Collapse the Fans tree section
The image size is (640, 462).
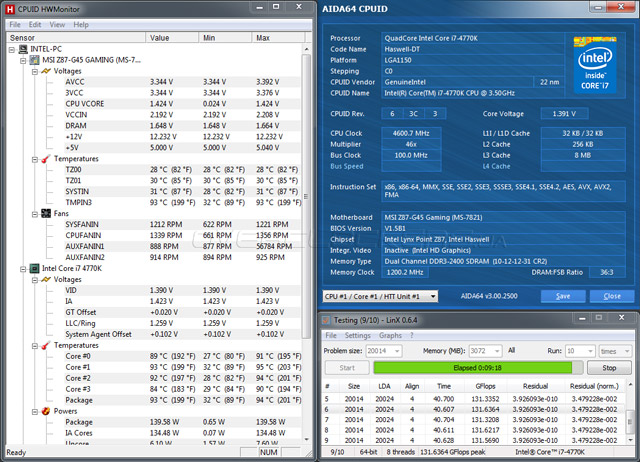(34, 213)
